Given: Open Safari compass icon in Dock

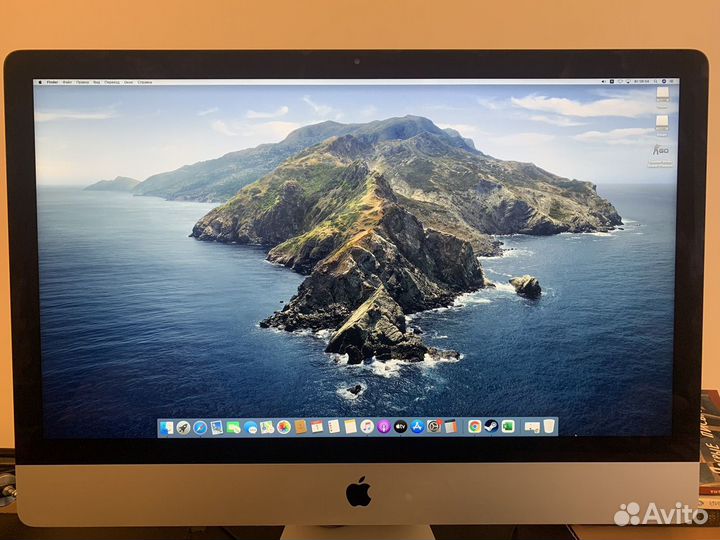Looking at the screenshot, I should pos(200,428).
